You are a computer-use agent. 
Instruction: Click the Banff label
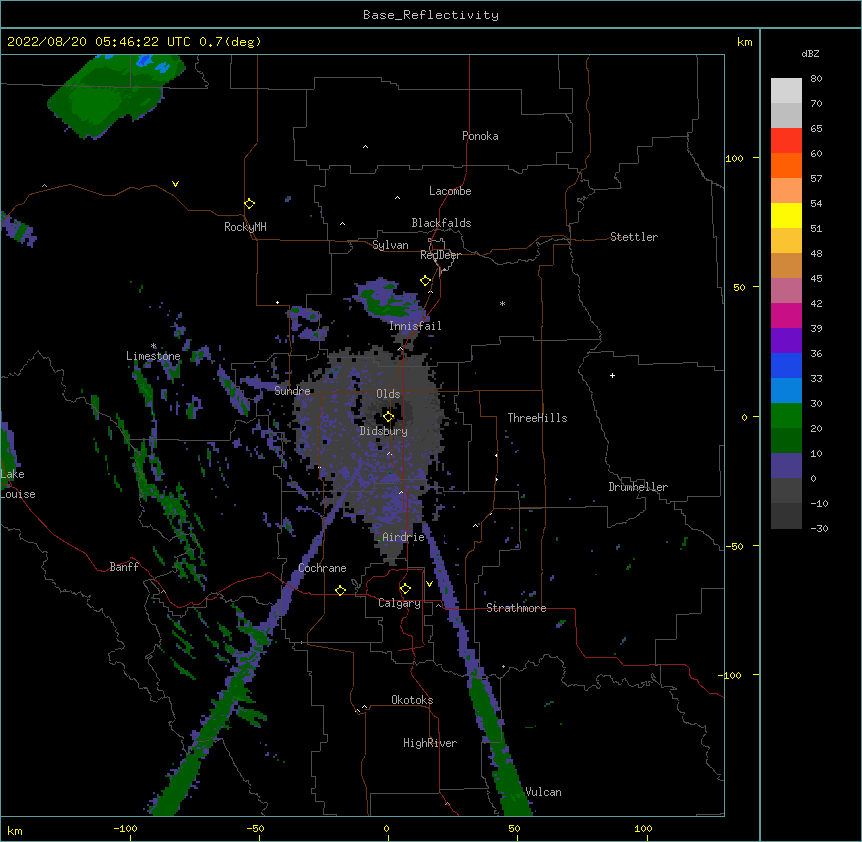coord(124,567)
